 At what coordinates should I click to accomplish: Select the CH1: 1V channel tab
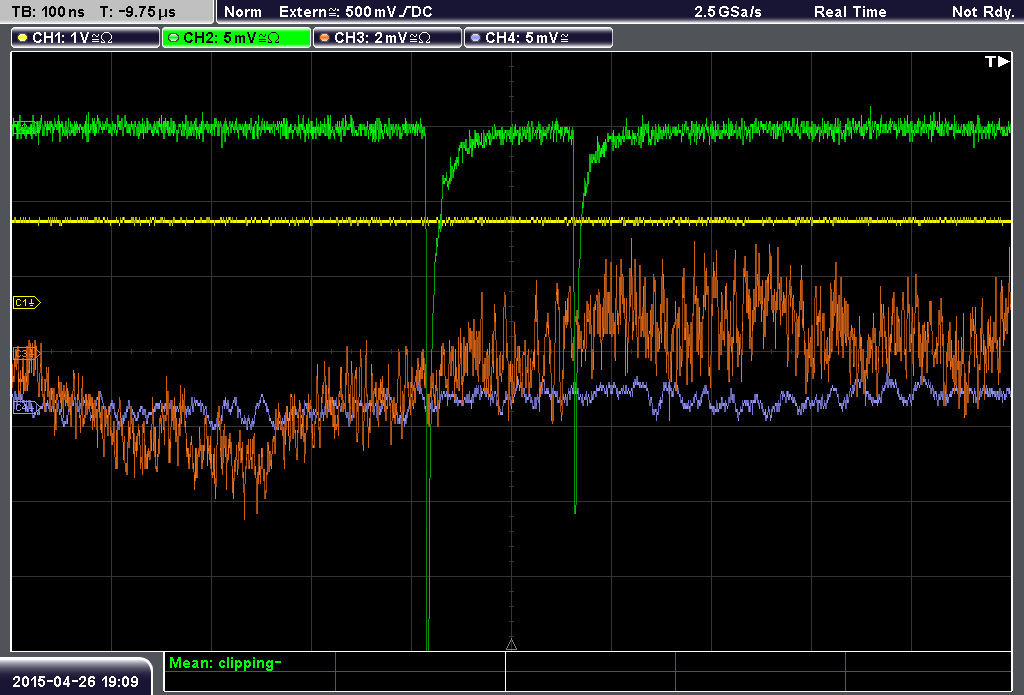coord(86,38)
